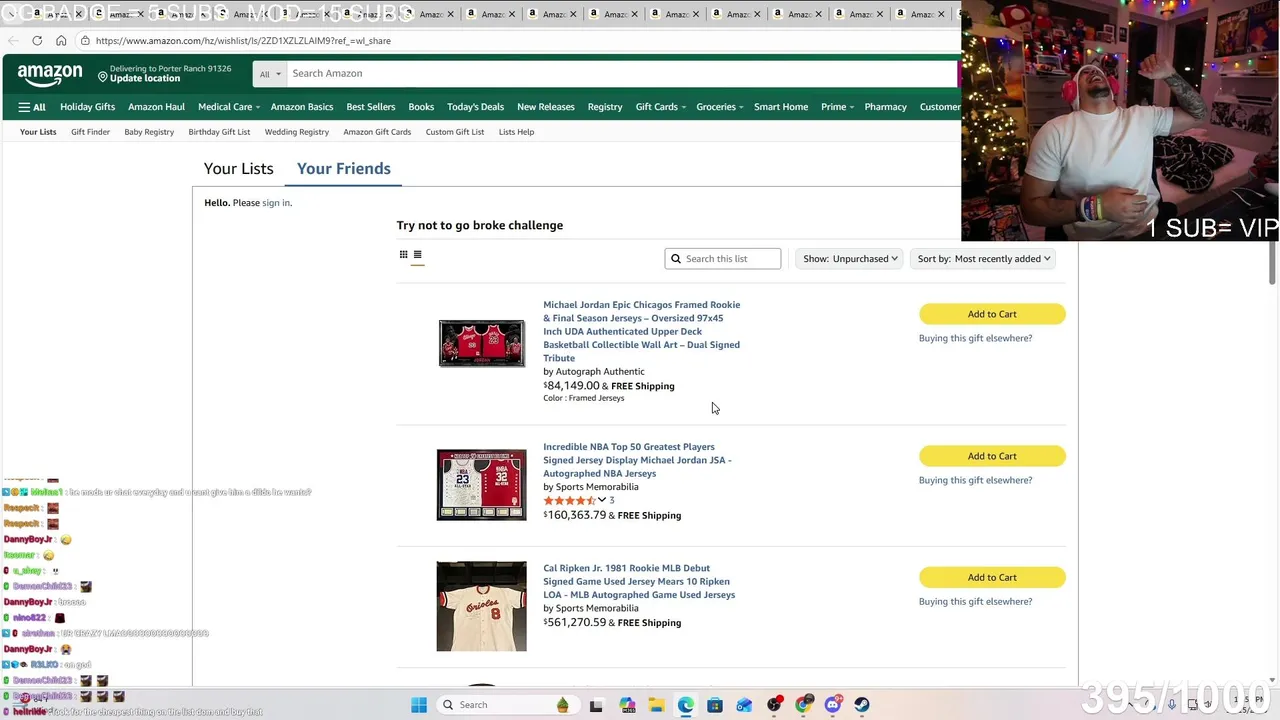Click the Search this list field

[x=723, y=259]
